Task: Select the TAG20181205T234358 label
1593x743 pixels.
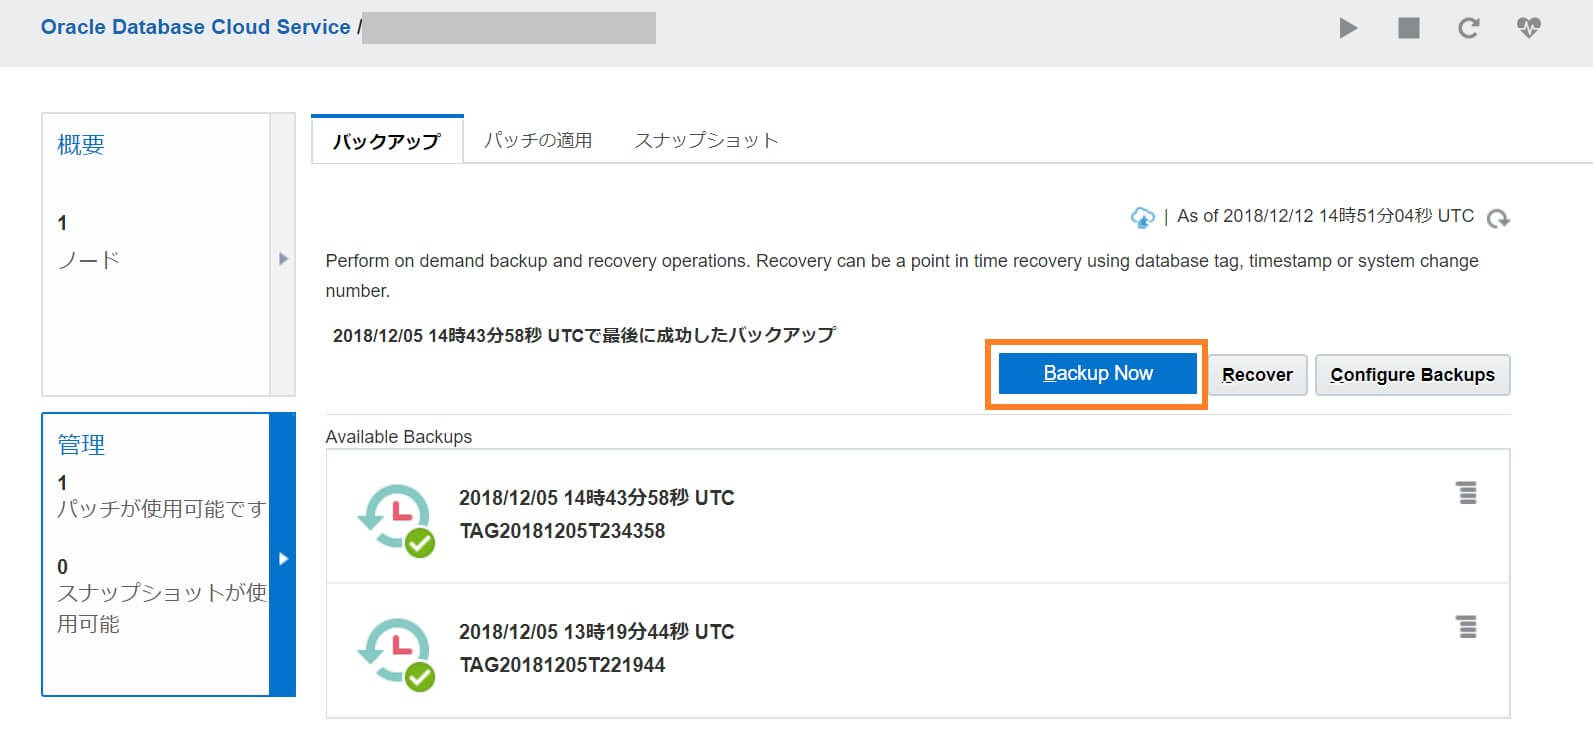Action: pos(562,531)
